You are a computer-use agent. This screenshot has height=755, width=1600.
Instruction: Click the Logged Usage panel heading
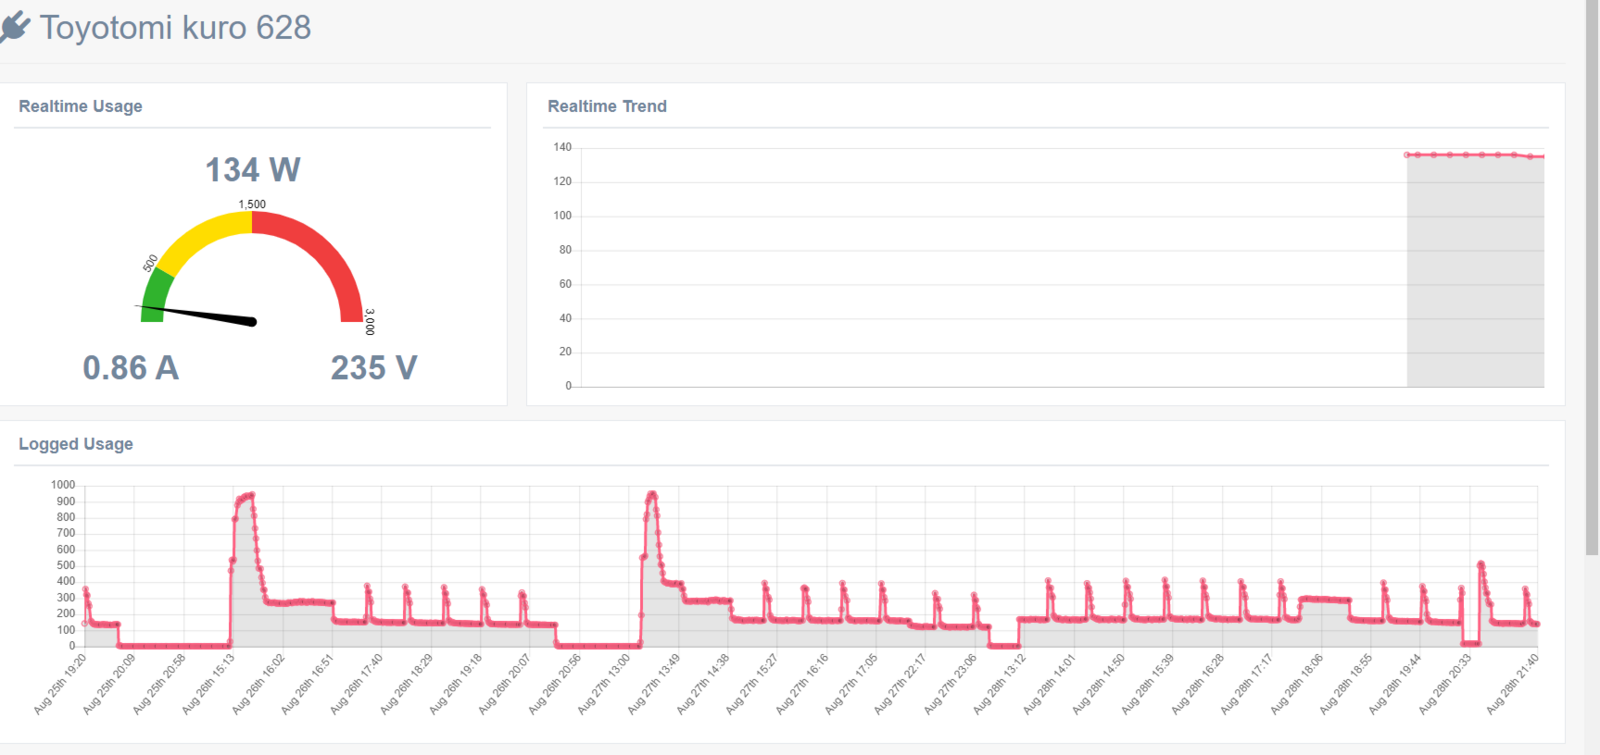76,444
